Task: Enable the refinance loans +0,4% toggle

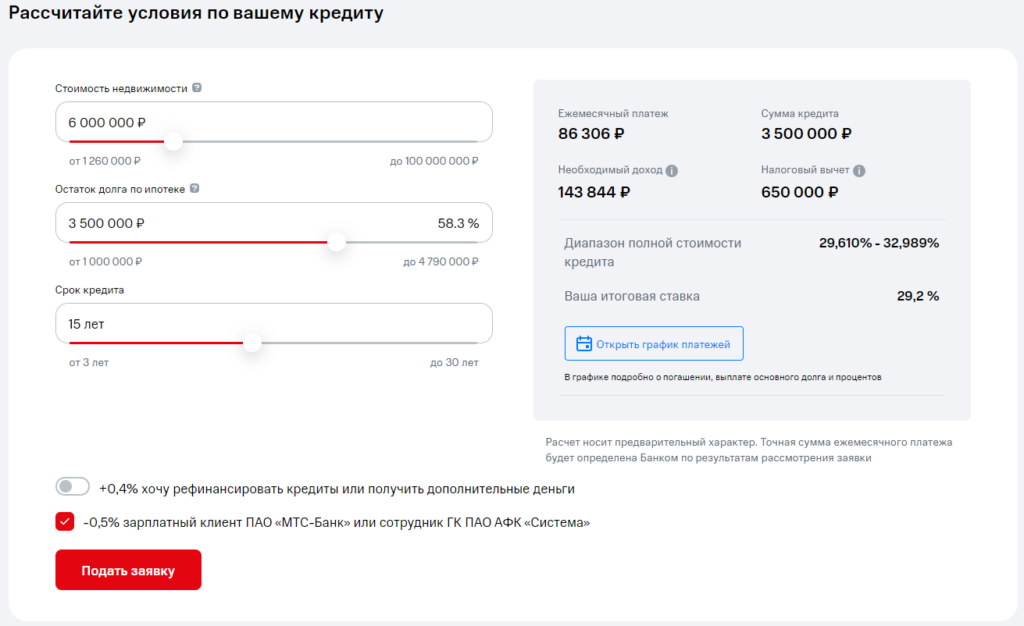Action: click(x=73, y=487)
